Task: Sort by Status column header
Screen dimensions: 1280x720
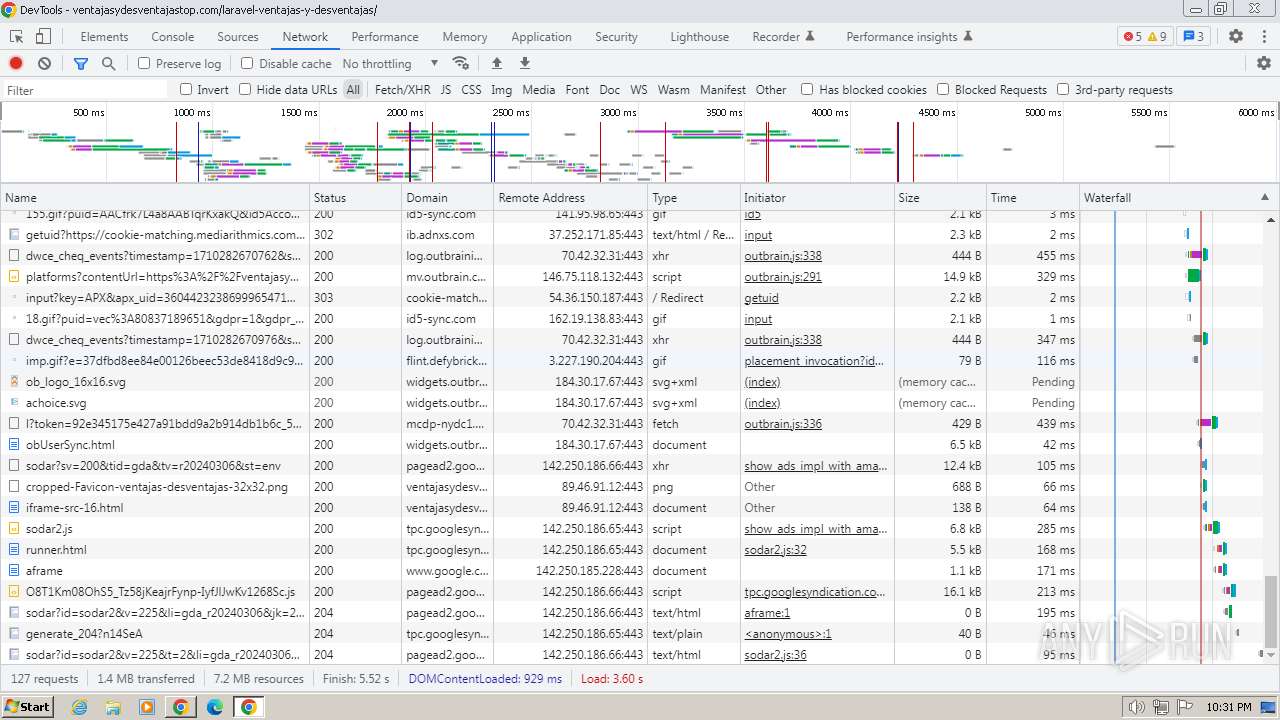Action: (x=355, y=197)
